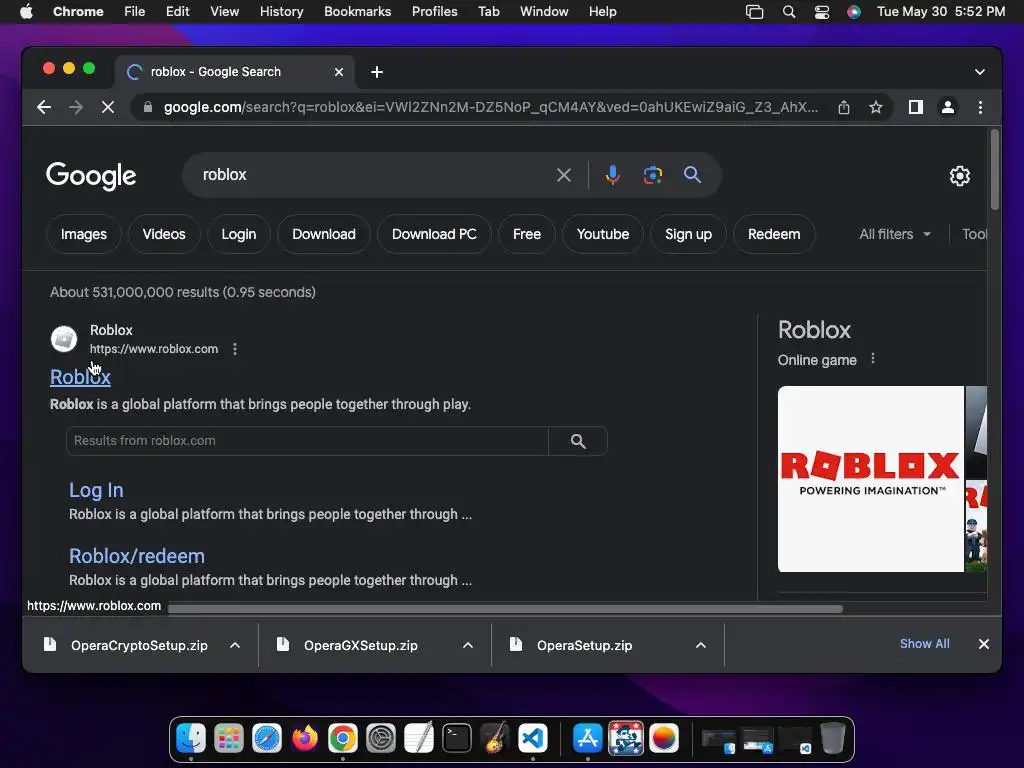1024x768 pixels.
Task: Filter results by Images
Action: pyautogui.click(x=84, y=234)
